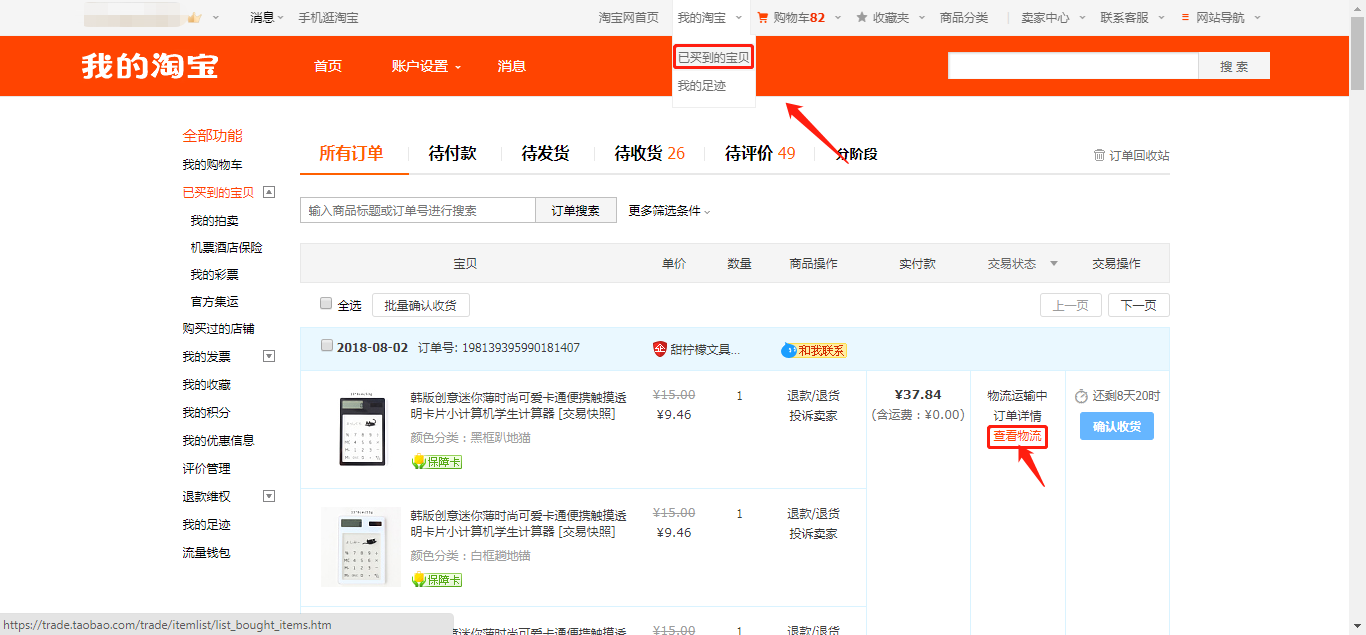Open order recycle bin trash icon

tap(1099, 155)
